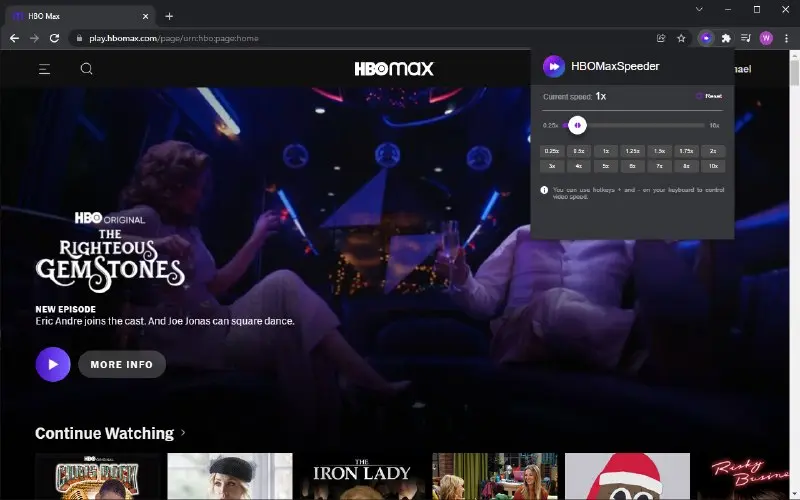The height and width of the screenshot is (500, 800).
Task: Play The Righteous Gemstones with purple play button
Action: [x=53, y=364]
